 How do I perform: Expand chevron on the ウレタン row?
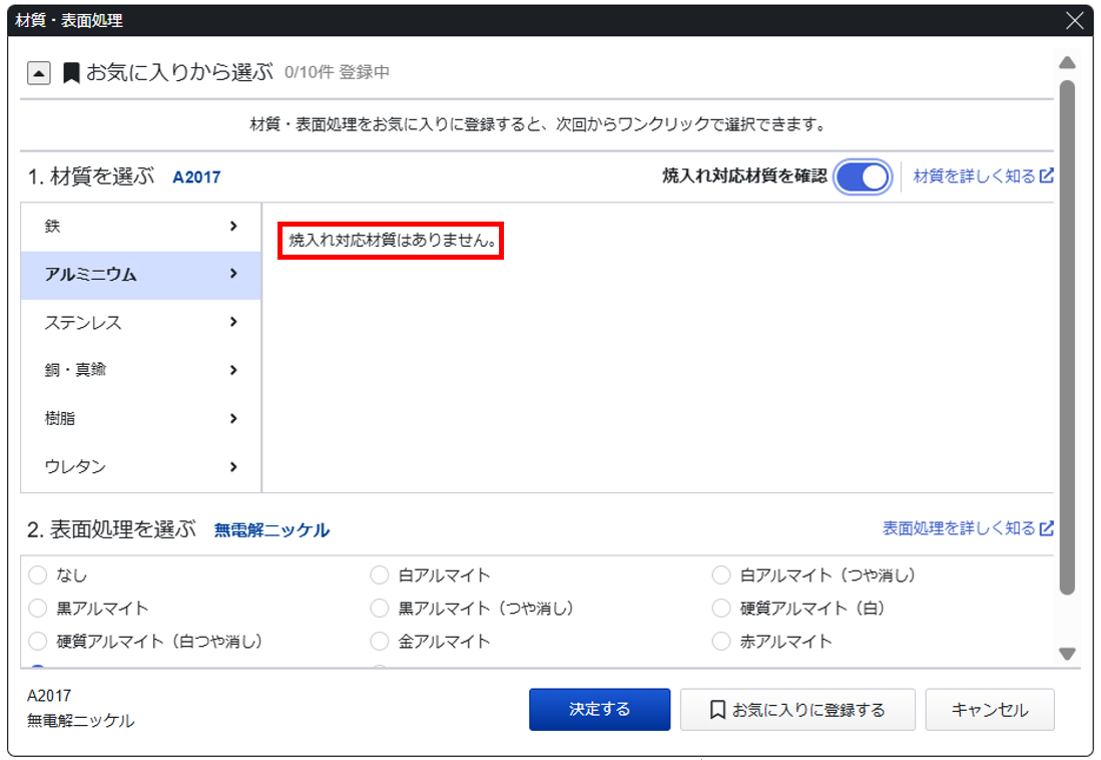point(234,467)
